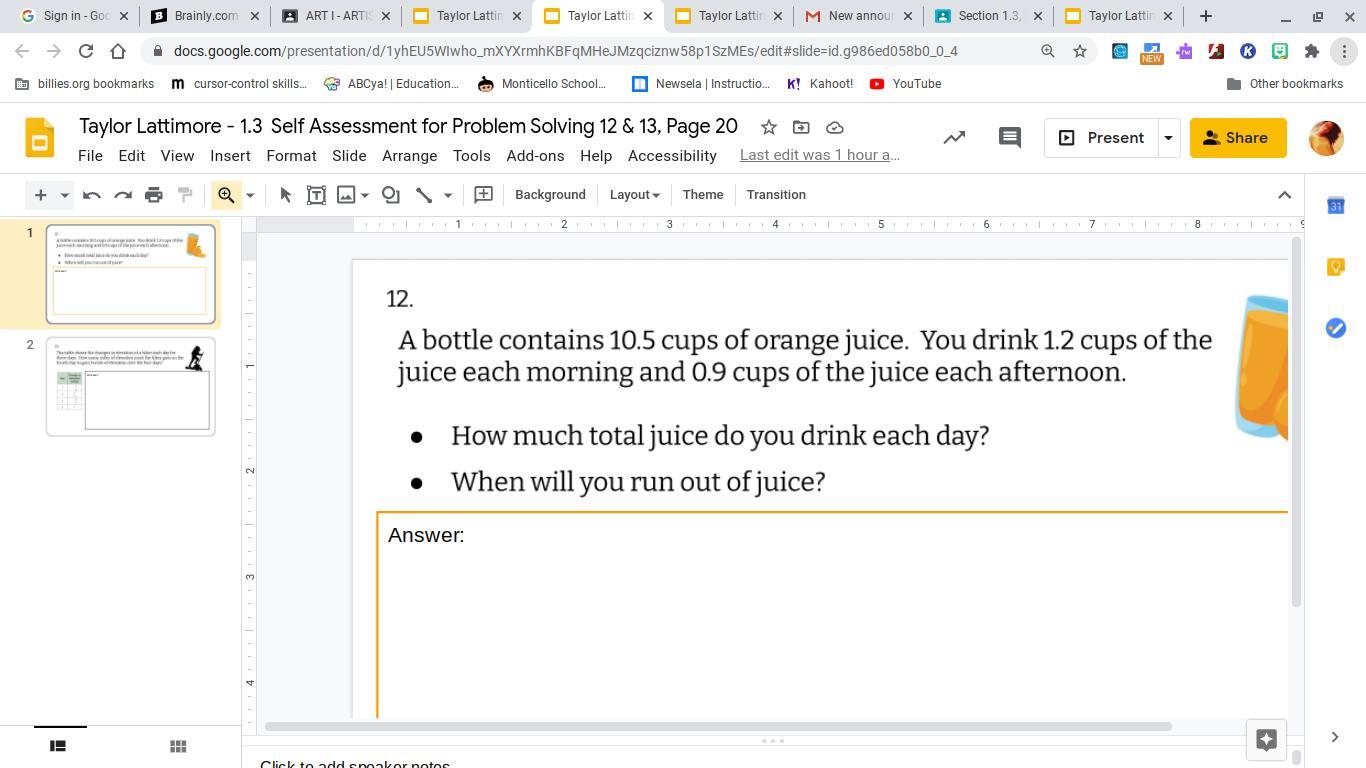Select the Text box tool
This screenshot has width=1366, height=768.
316,195
